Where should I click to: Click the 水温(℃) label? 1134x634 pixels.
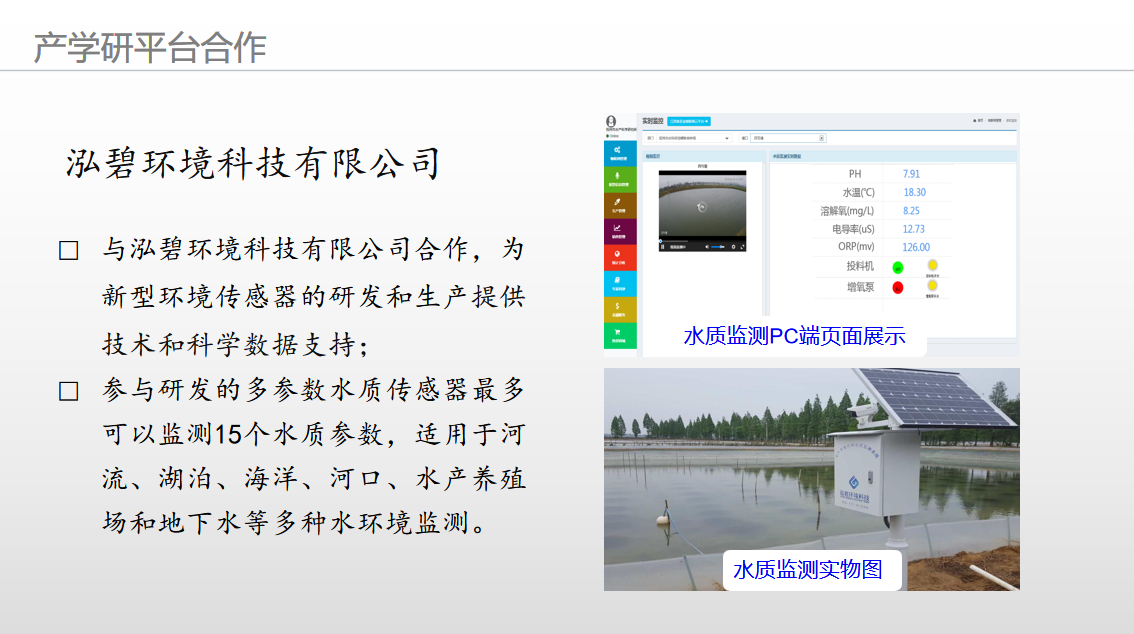point(858,192)
